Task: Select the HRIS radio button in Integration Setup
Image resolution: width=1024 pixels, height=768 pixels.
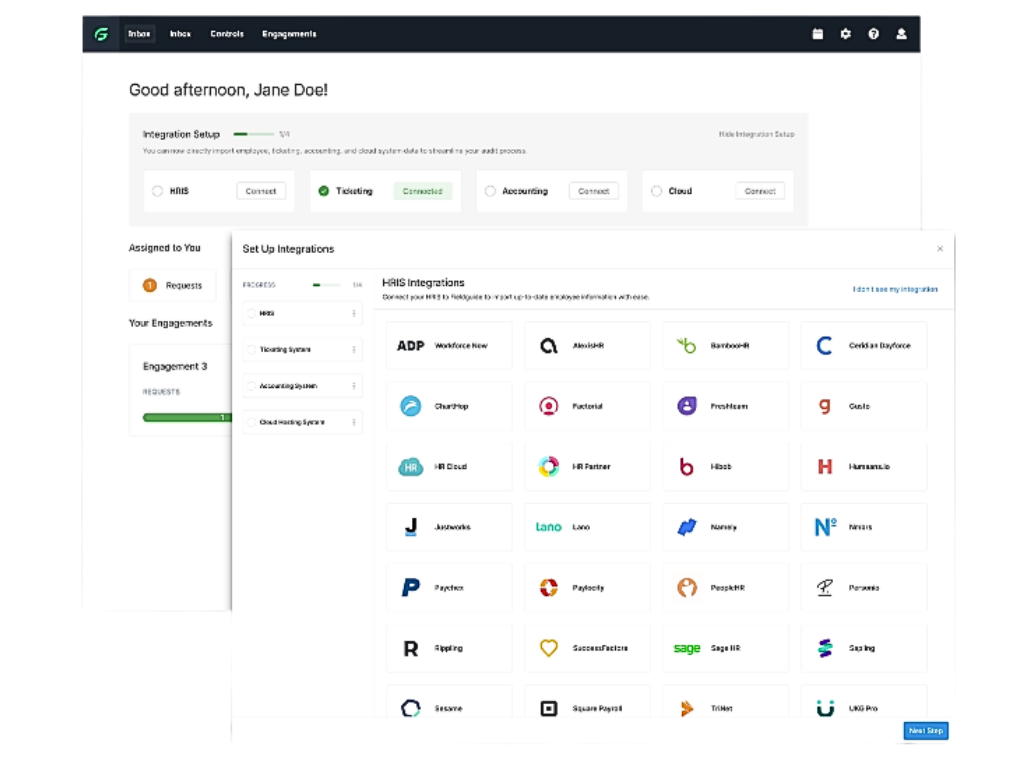Action: pos(157,191)
